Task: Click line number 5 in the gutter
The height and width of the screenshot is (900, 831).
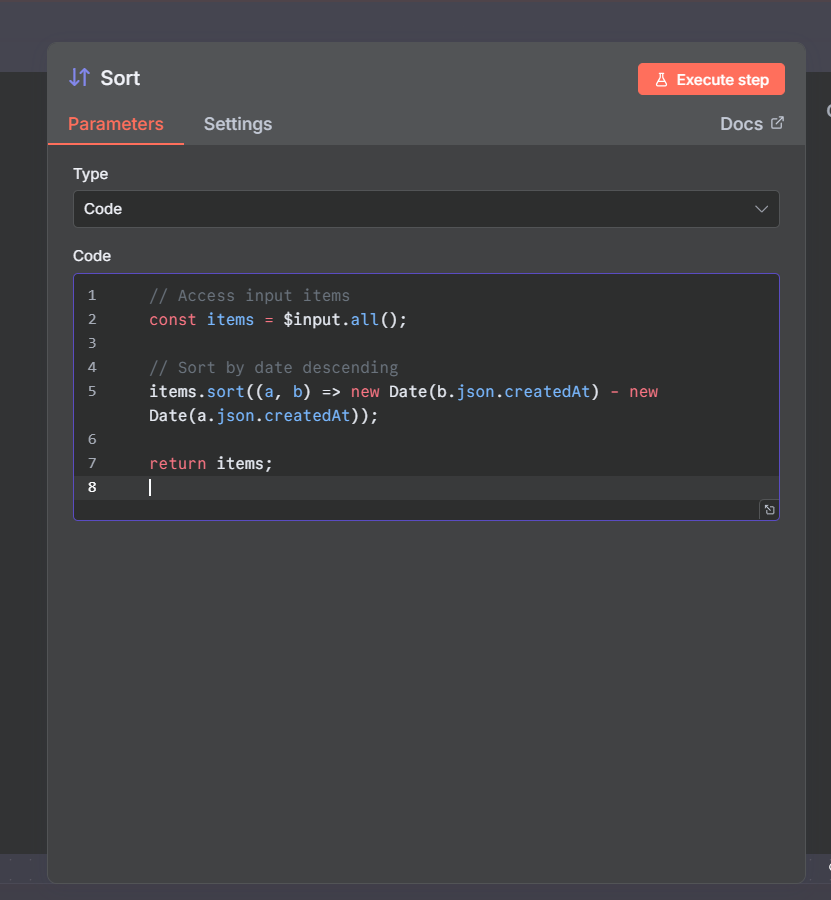Action: coord(92,391)
